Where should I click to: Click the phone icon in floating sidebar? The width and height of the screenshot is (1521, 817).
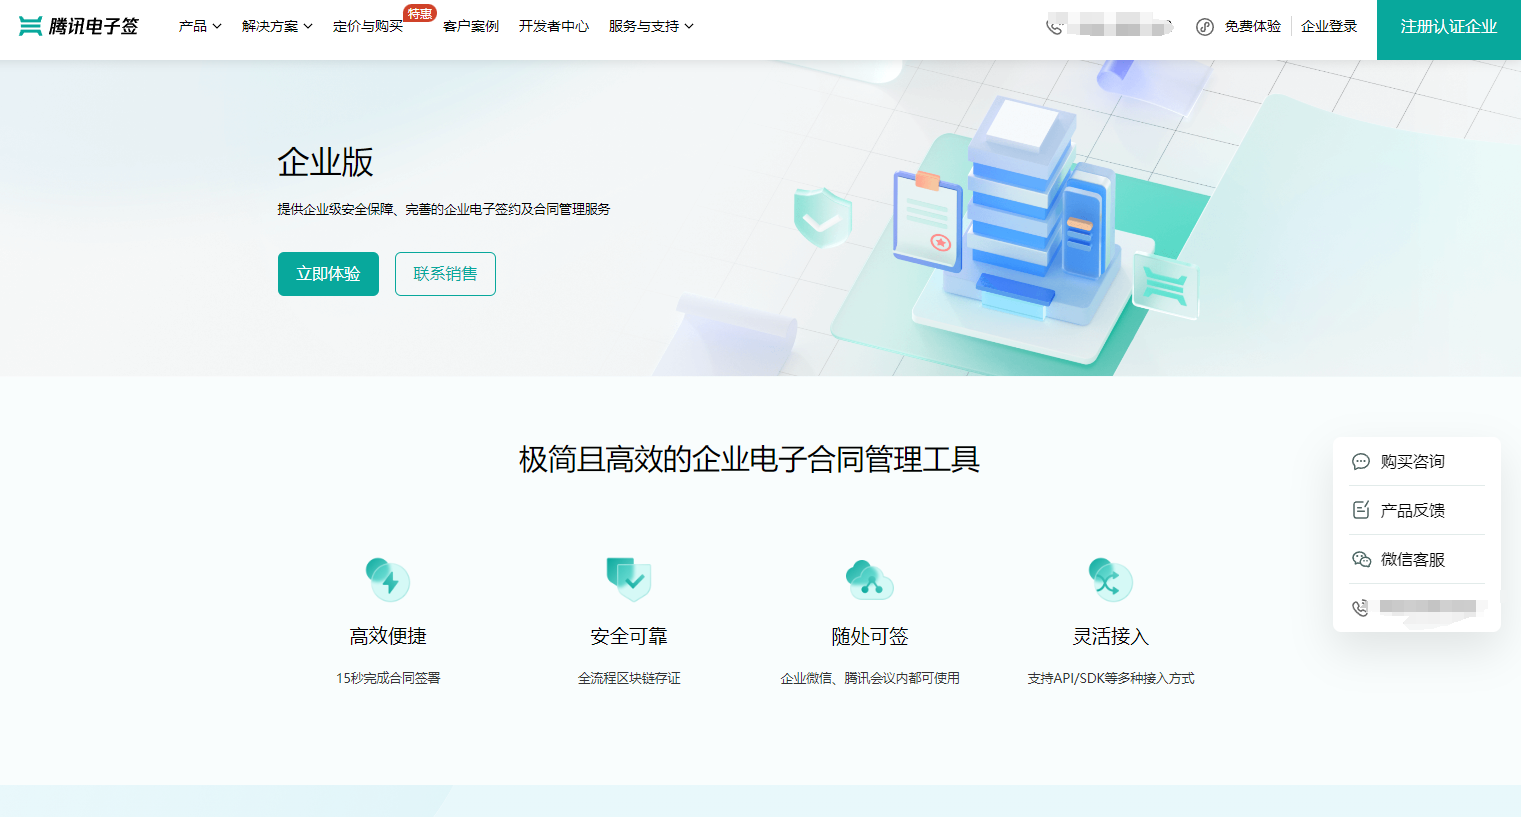tap(1361, 608)
